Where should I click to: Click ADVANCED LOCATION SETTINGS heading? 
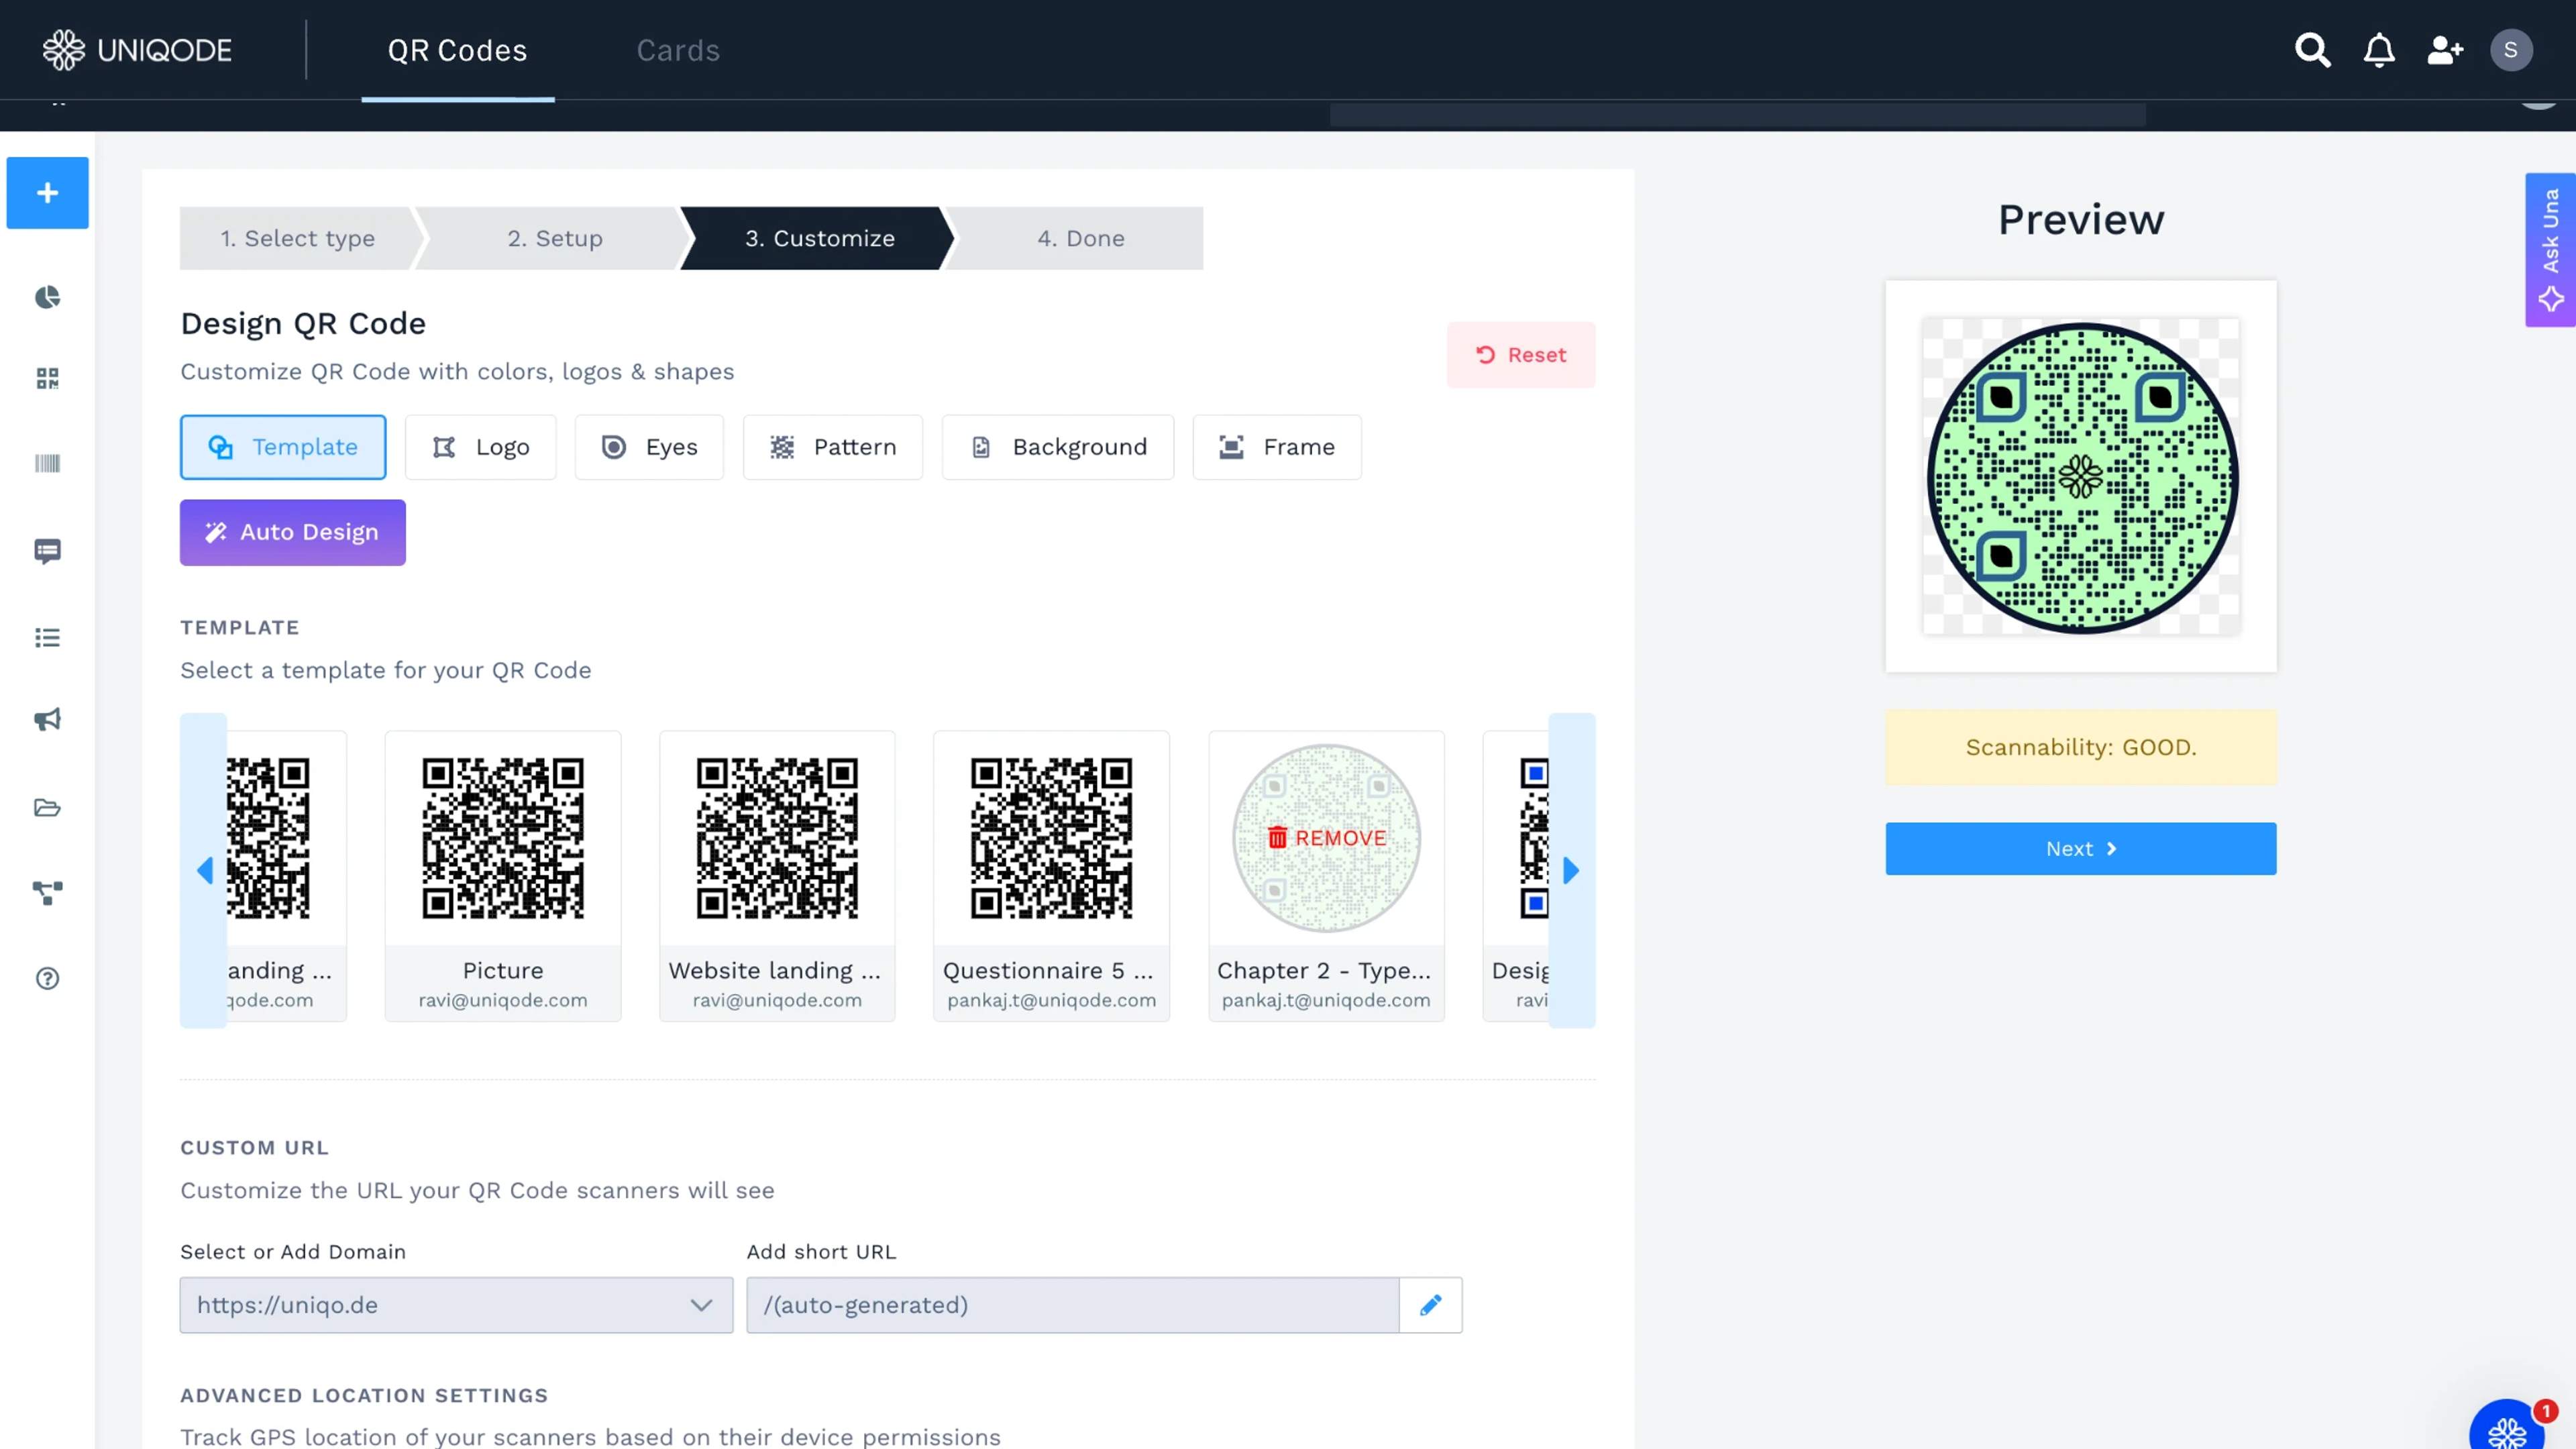pyautogui.click(x=364, y=1395)
